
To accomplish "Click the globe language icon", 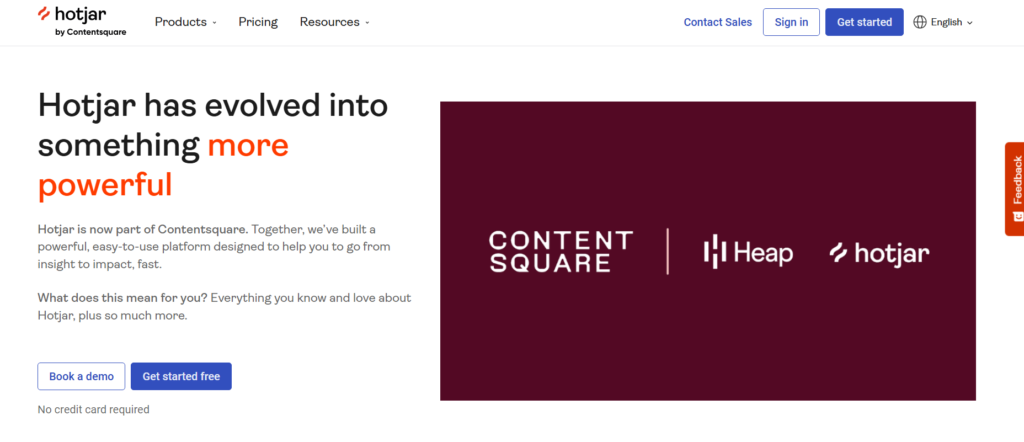I will tap(919, 22).
